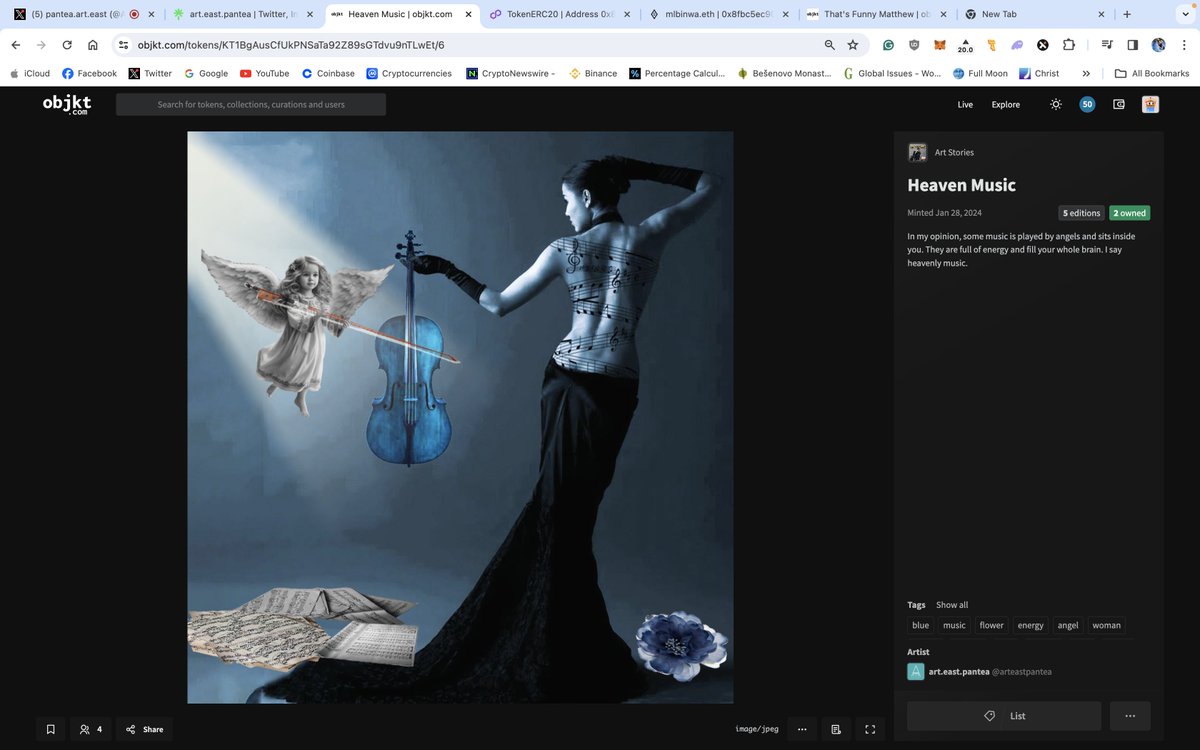This screenshot has width=1200, height=750.
Task: Open the Extensions puzzle-piece menu
Action: click(x=1069, y=45)
